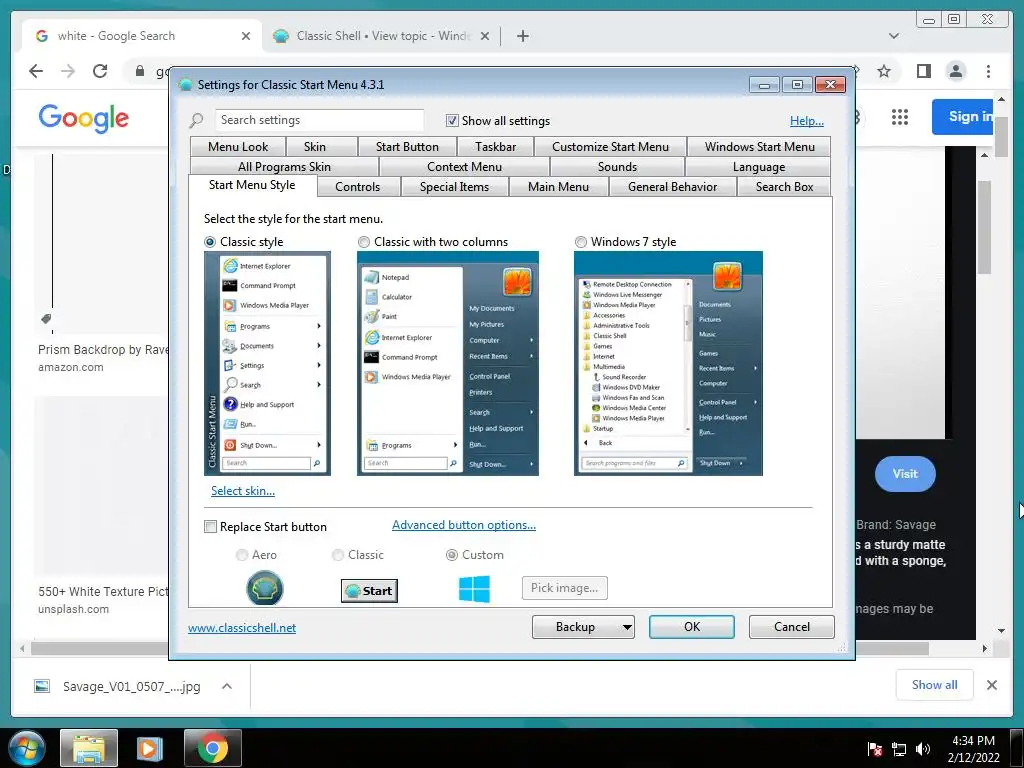This screenshot has width=1024, height=768.
Task: Open the Start Button tab
Action: (408, 147)
